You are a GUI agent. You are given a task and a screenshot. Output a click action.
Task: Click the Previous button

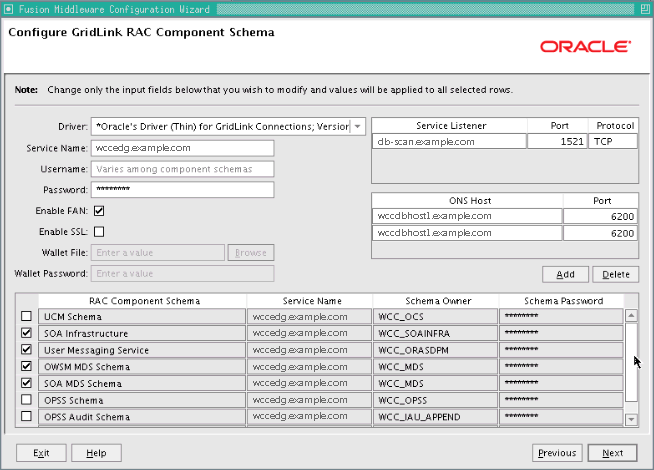click(557, 453)
